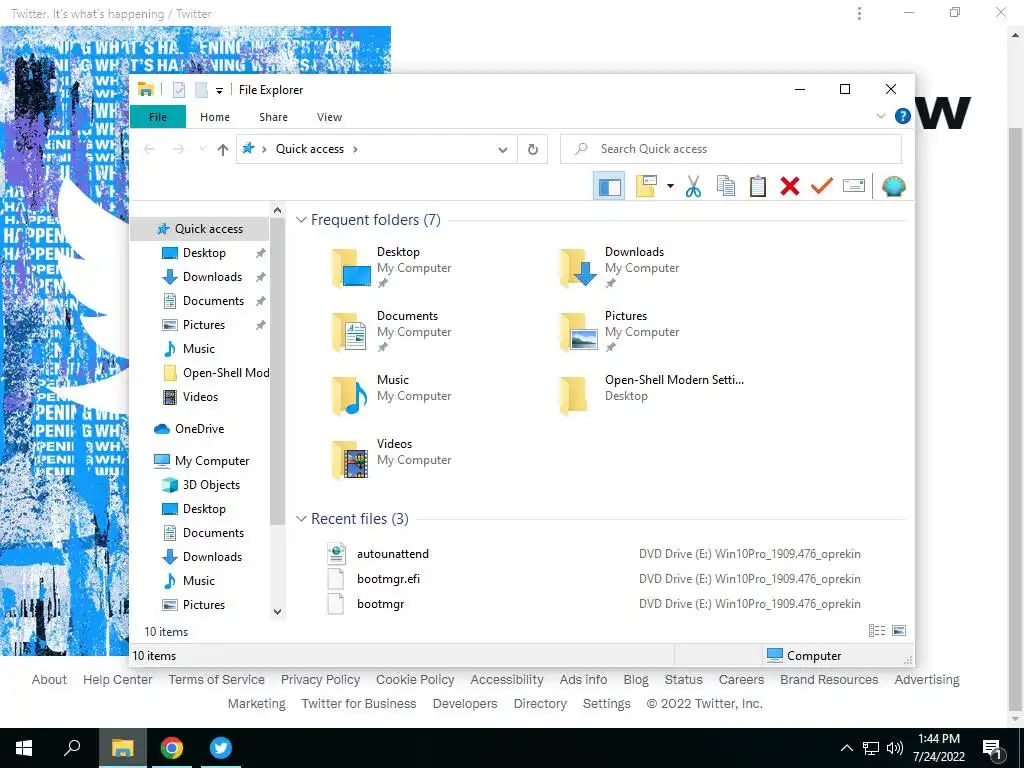Open the File ribbon tab
The height and width of the screenshot is (768, 1024).
coord(158,117)
